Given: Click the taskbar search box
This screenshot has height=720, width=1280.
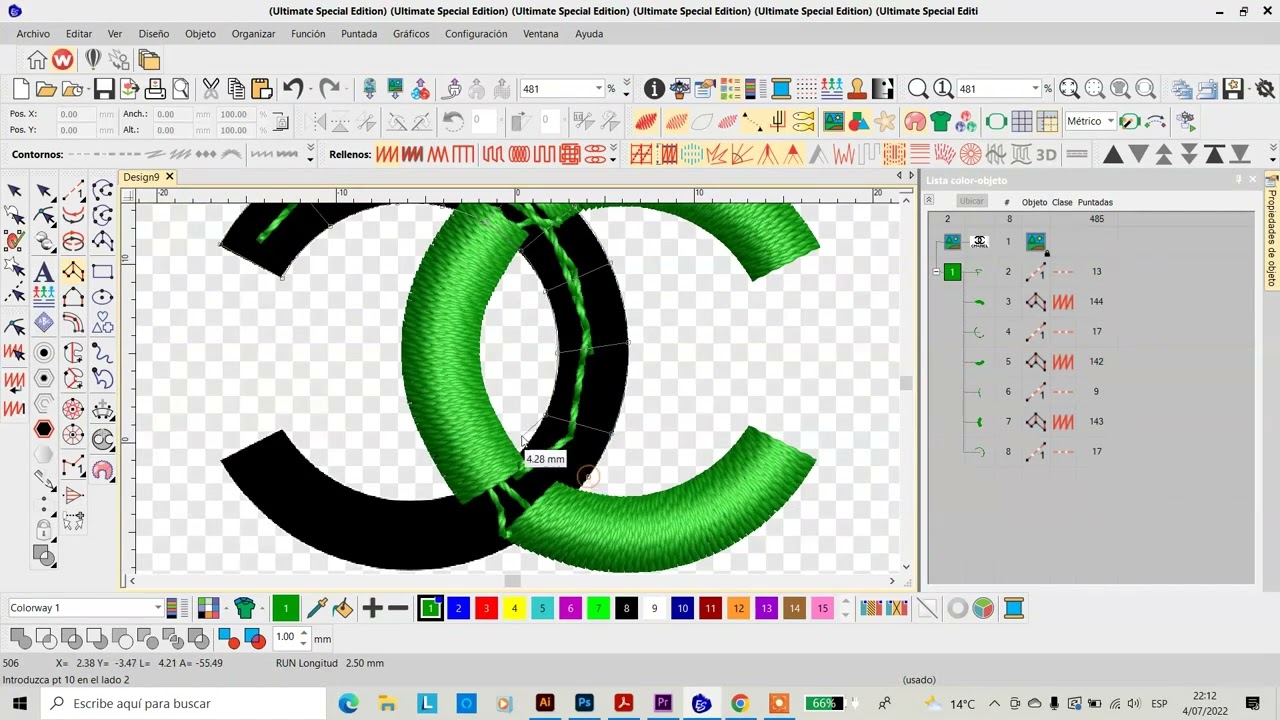Looking at the screenshot, I should point(185,704).
